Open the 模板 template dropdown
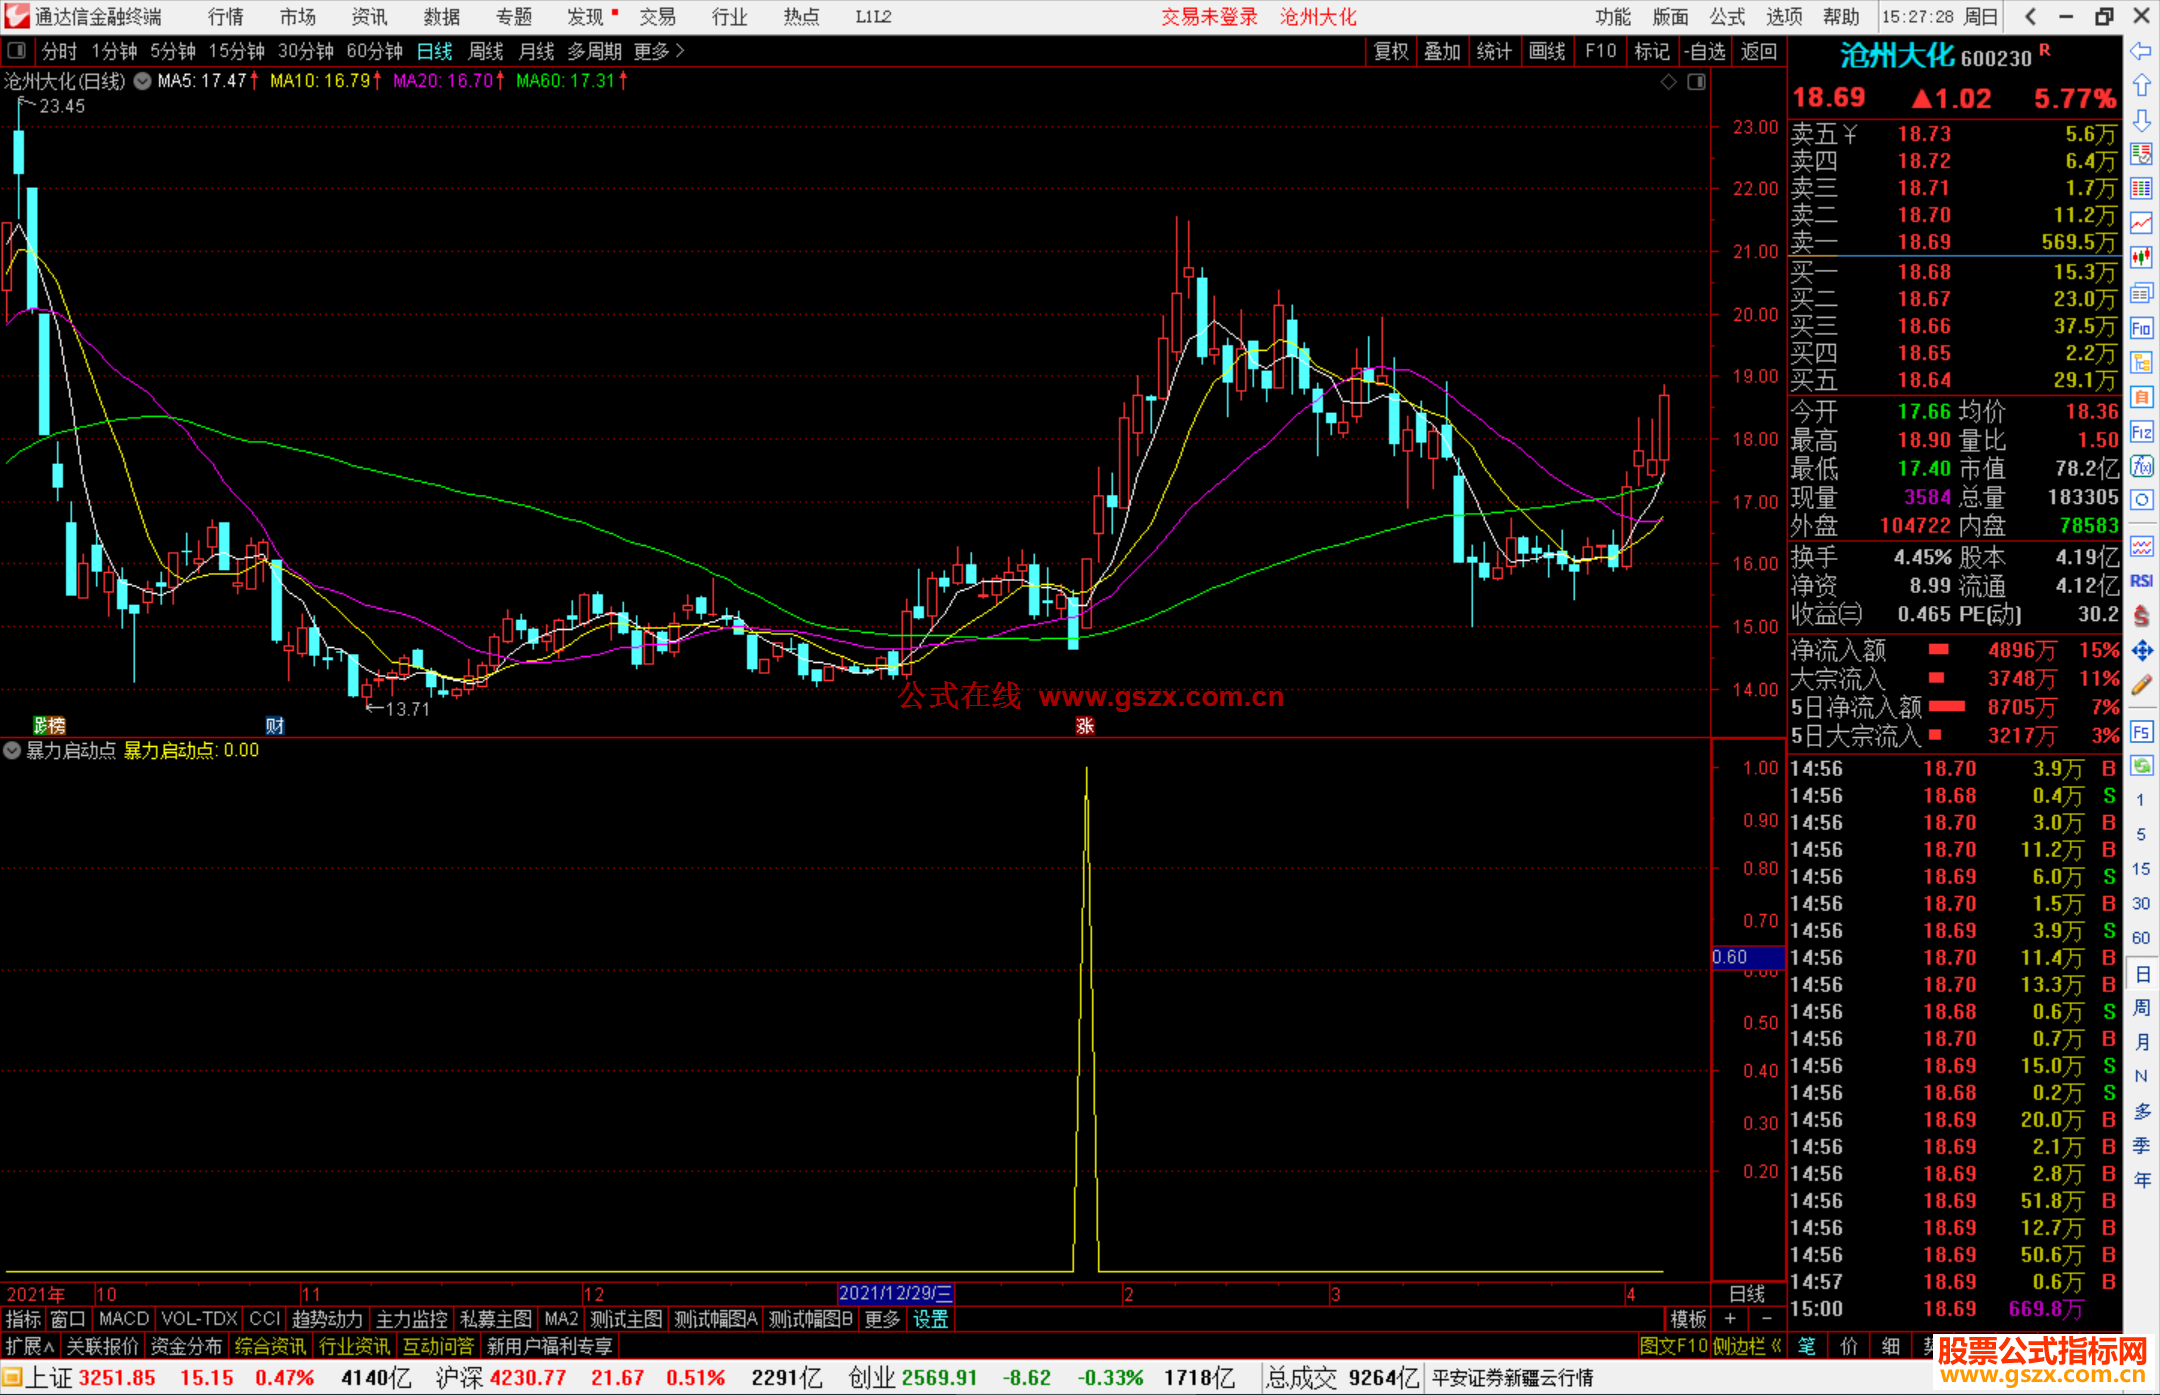This screenshot has height=1395, width=2160. click(x=1688, y=1319)
